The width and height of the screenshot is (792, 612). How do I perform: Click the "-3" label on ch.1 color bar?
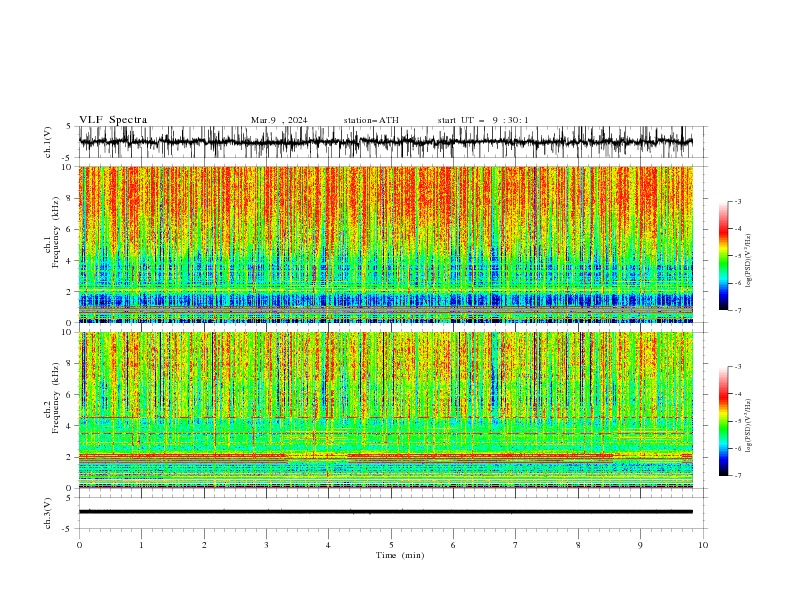click(737, 201)
